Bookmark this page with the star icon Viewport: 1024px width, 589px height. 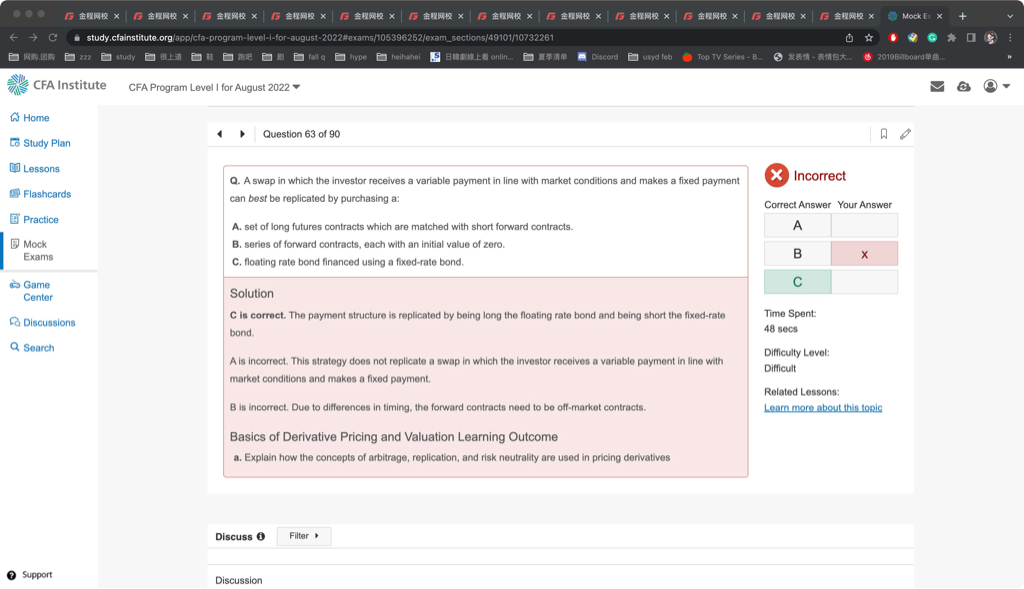pos(869,38)
